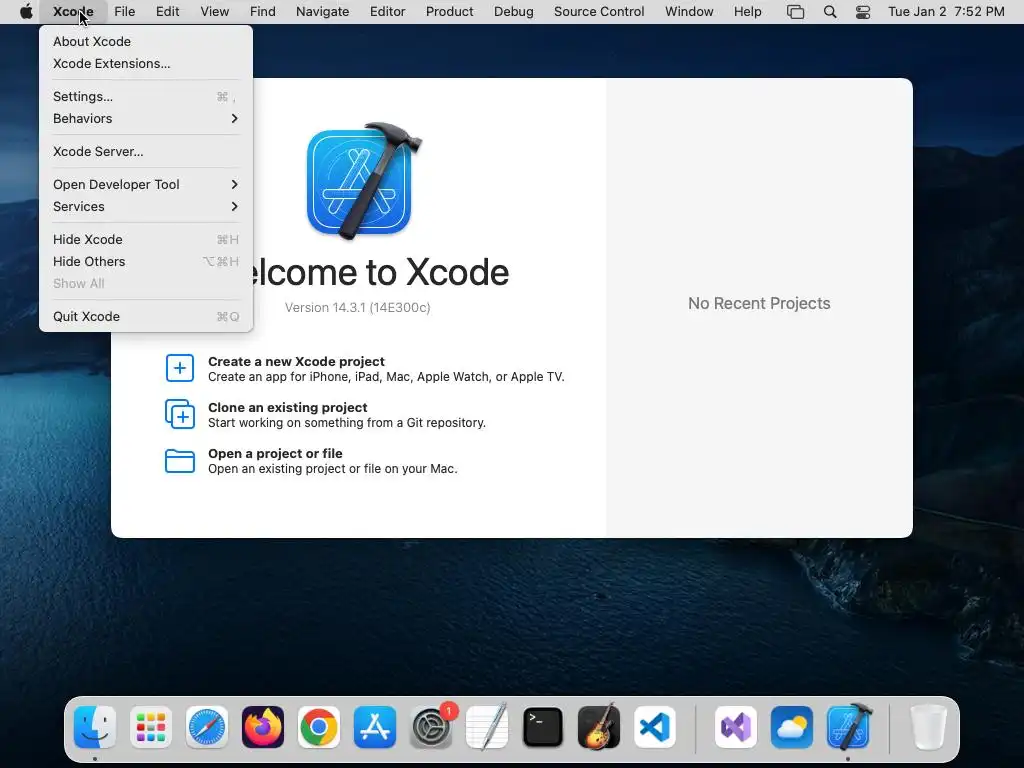Expand the Behaviors submenu
Viewport: 1024px width, 768px height.
[x=146, y=118]
